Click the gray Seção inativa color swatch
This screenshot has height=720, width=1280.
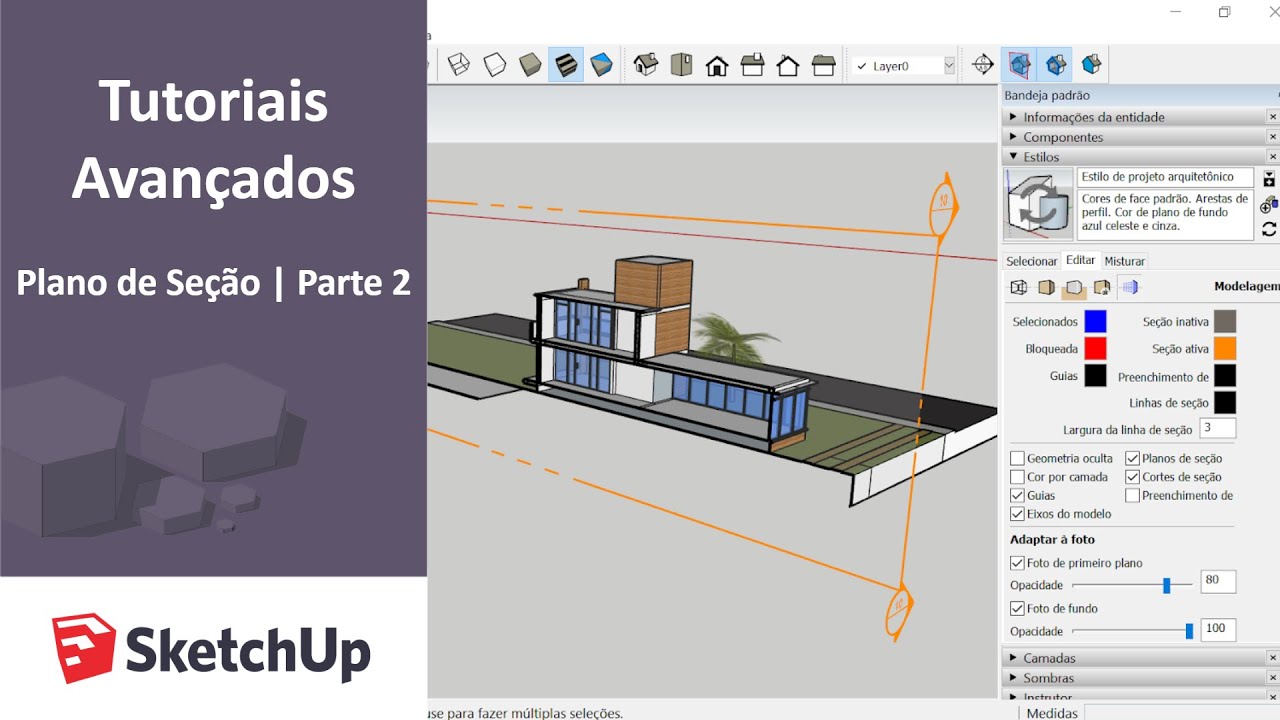pyautogui.click(x=1225, y=321)
